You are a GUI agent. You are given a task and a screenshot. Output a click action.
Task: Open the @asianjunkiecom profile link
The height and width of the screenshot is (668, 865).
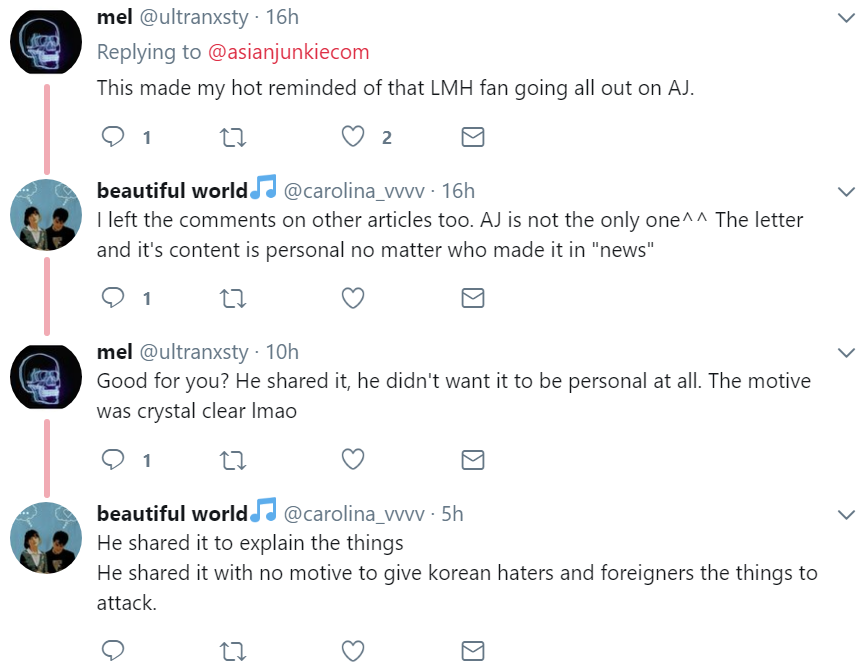287,52
